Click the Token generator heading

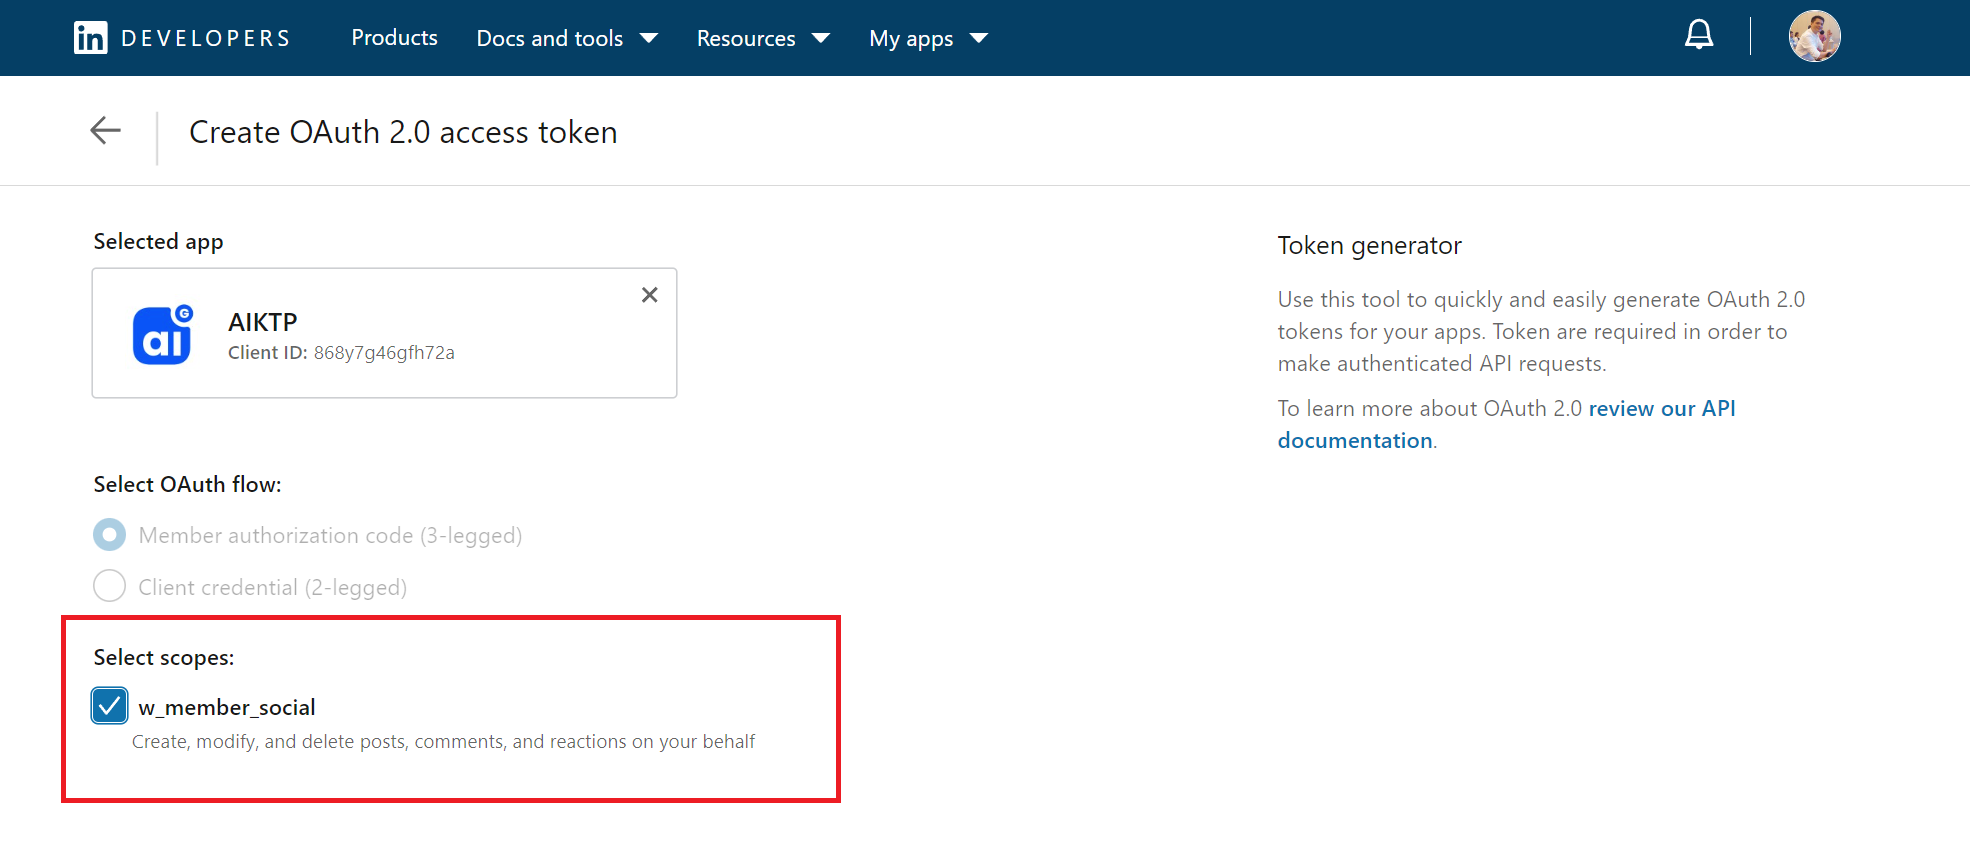(1369, 246)
